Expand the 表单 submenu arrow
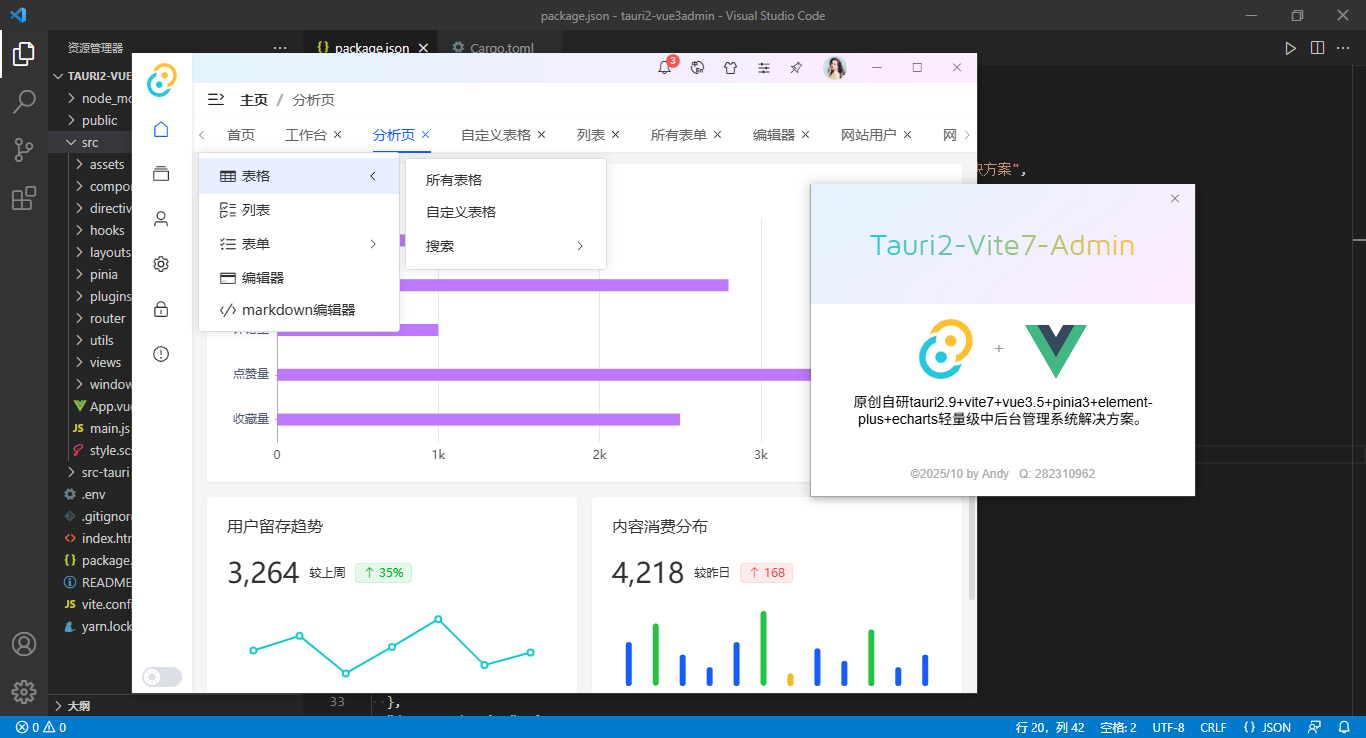1366x738 pixels. (371, 243)
